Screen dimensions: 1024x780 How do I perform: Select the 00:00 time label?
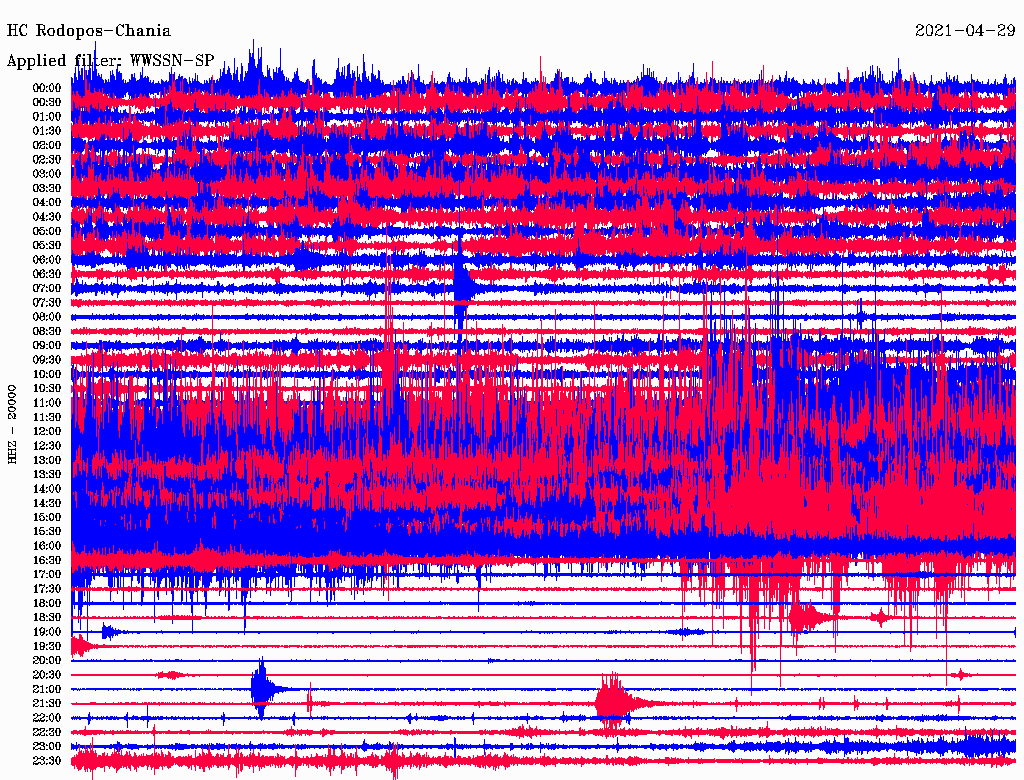(47, 88)
